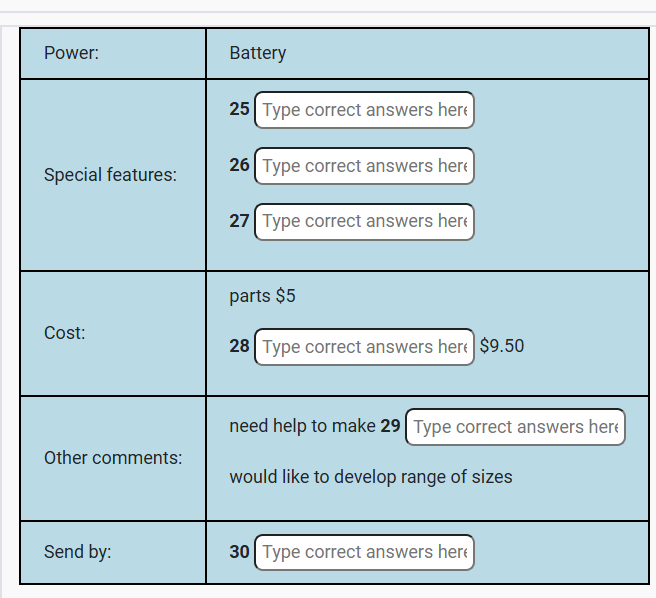Image resolution: width=656 pixels, height=598 pixels.
Task: Click the bold number 28 label
Action: (x=239, y=346)
